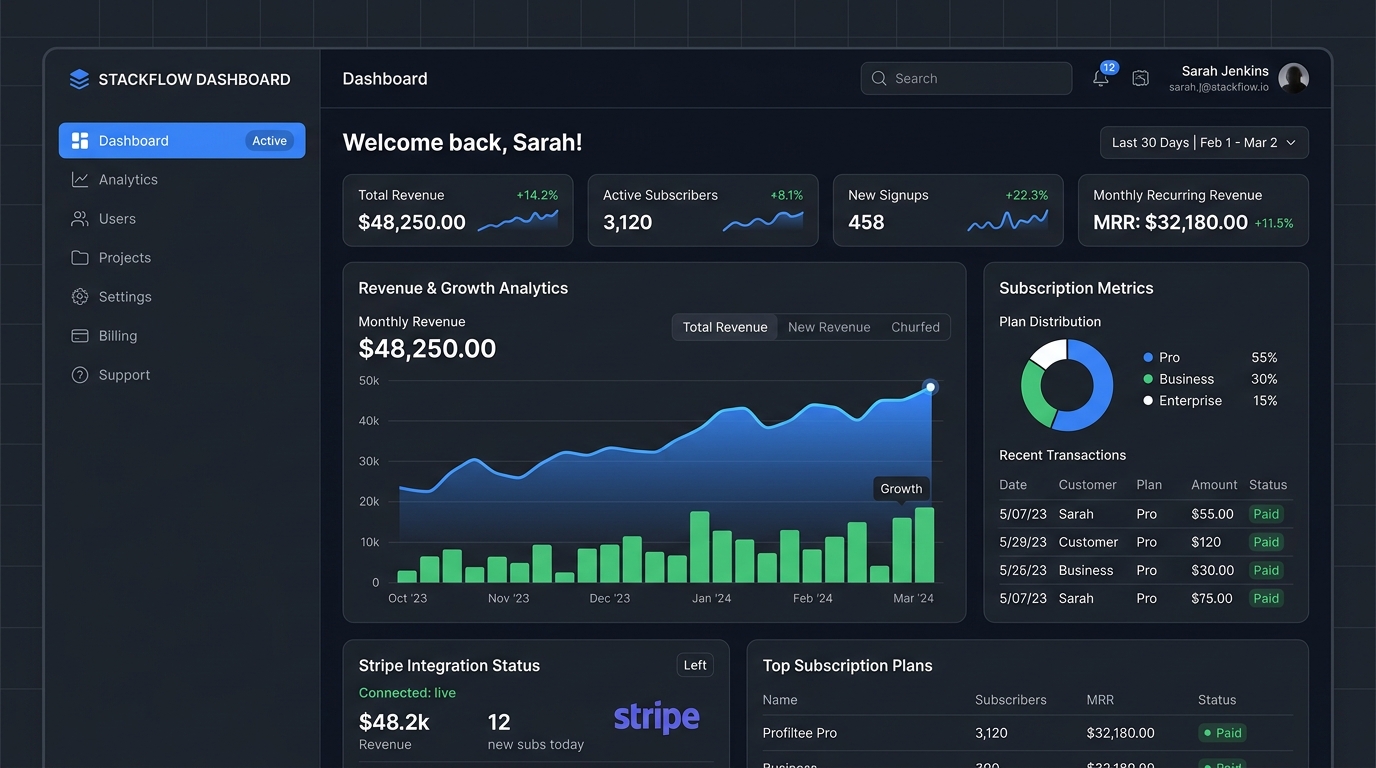Click Paid status for $120 transaction

1266,542
